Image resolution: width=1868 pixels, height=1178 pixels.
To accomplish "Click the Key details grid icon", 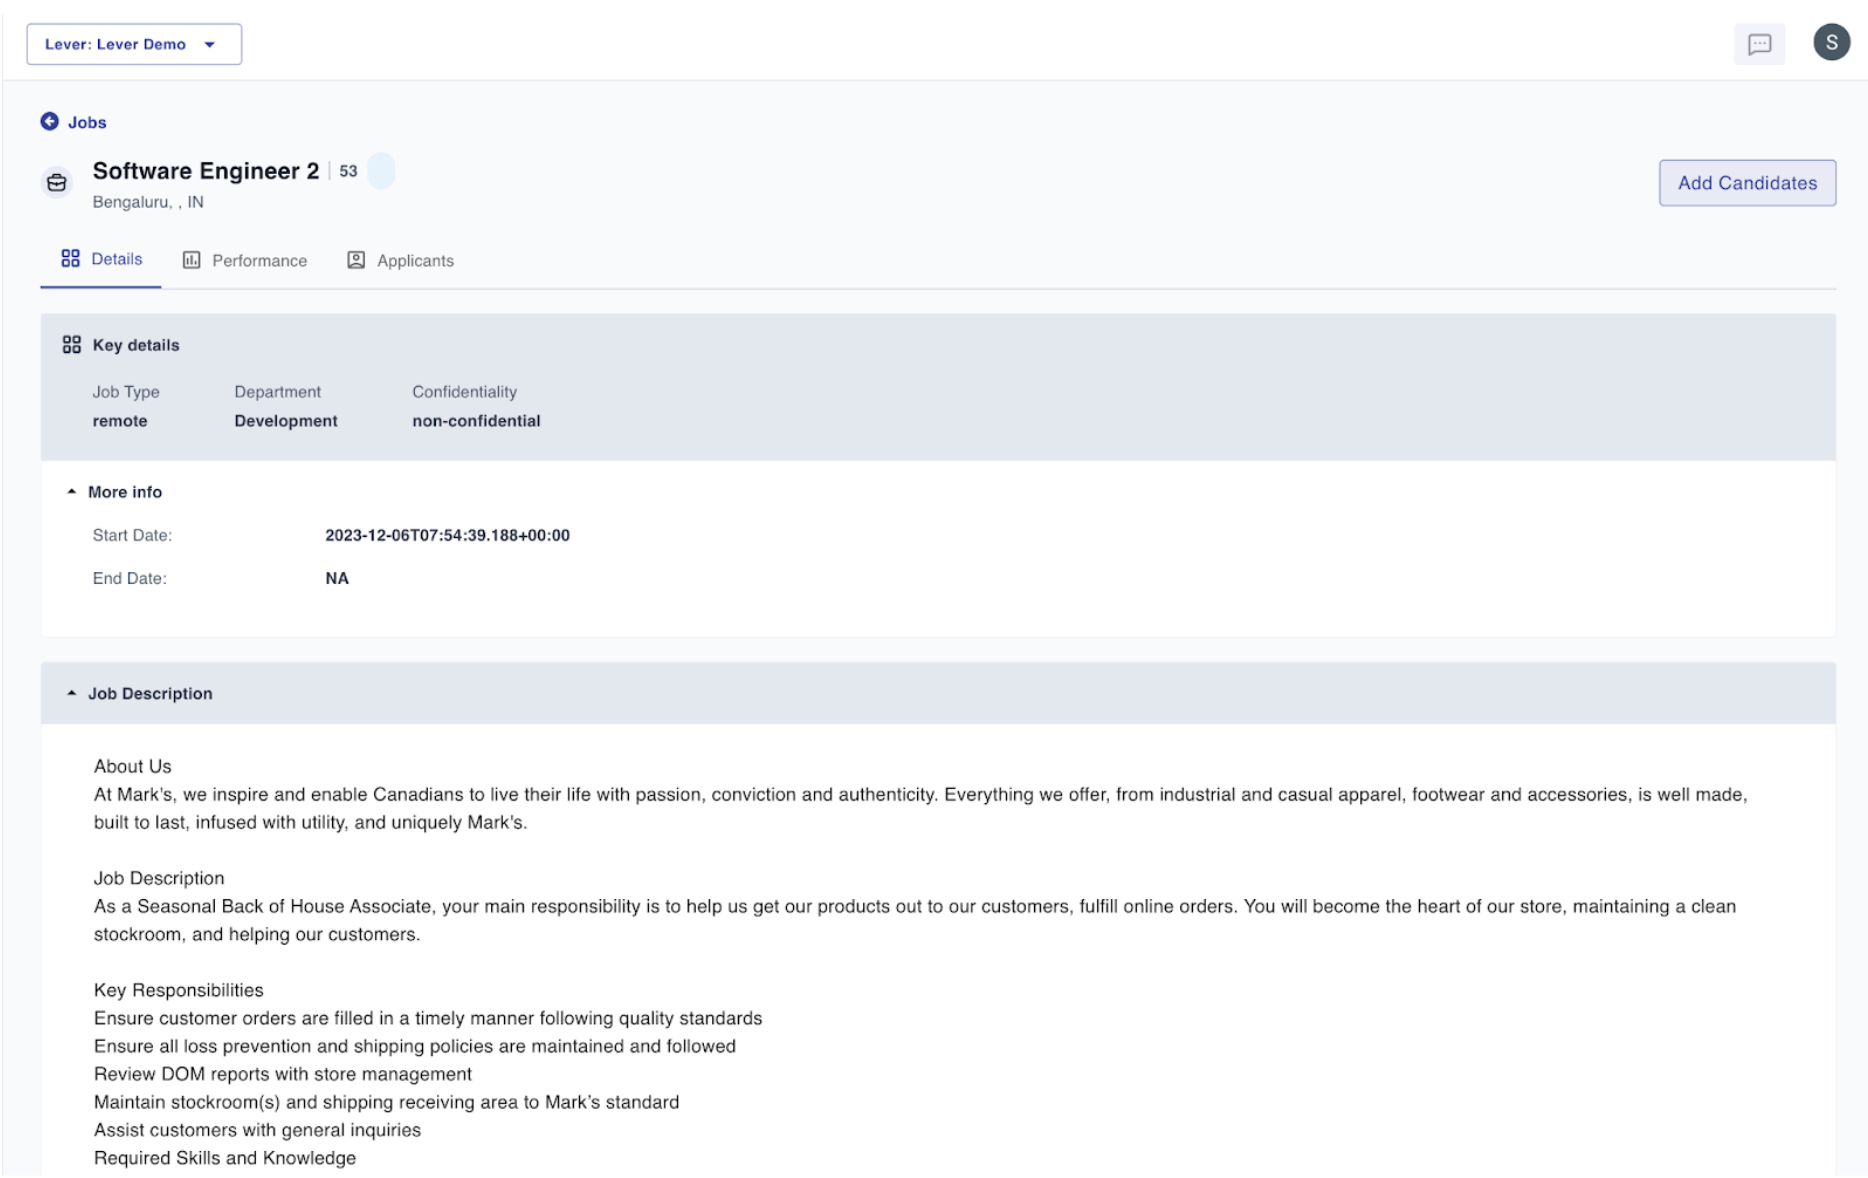I will [x=71, y=345].
